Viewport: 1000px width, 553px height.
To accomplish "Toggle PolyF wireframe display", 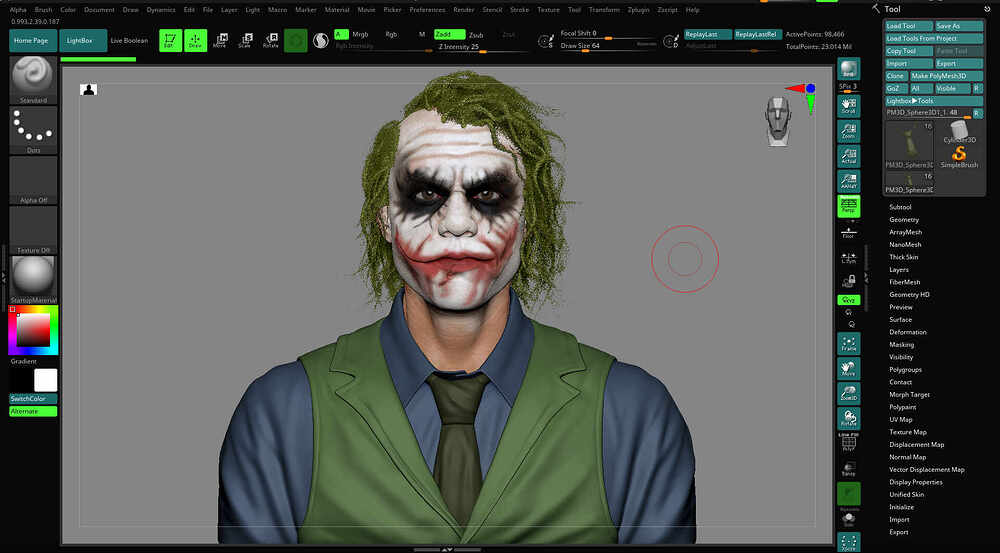I will (x=848, y=443).
